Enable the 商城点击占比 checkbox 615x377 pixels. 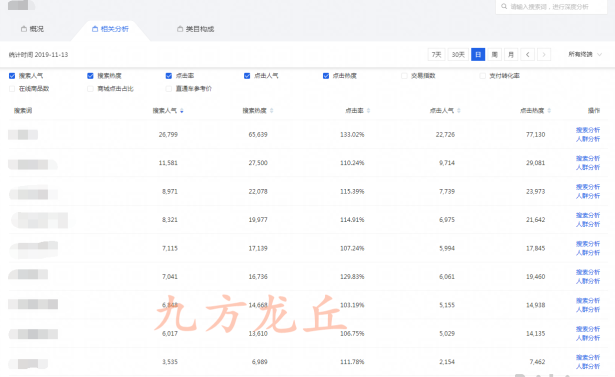(90, 89)
